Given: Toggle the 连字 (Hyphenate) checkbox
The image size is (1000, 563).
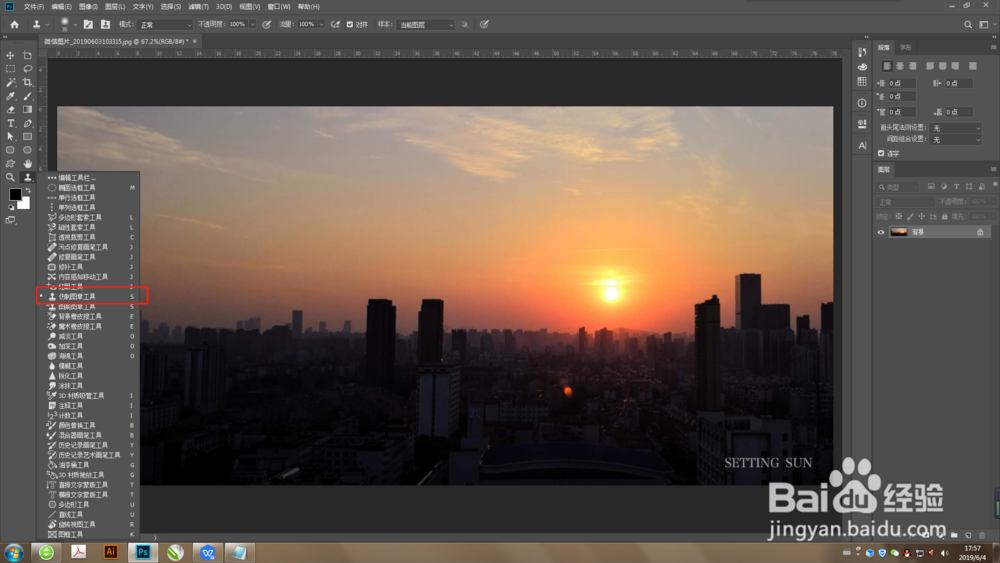Looking at the screenshot, I should coord(881,153).
